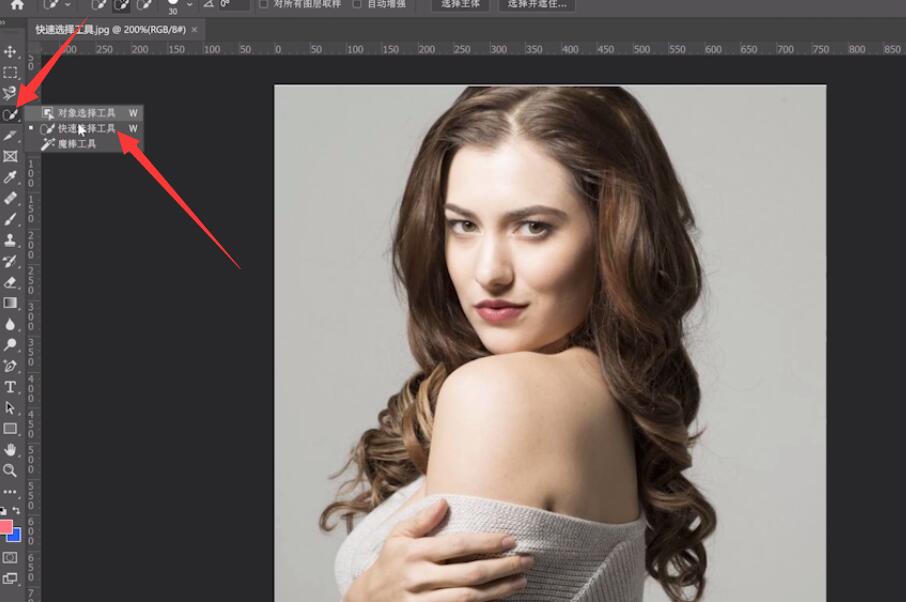
Task: Go to the Home screen
Action: (17, 5)
